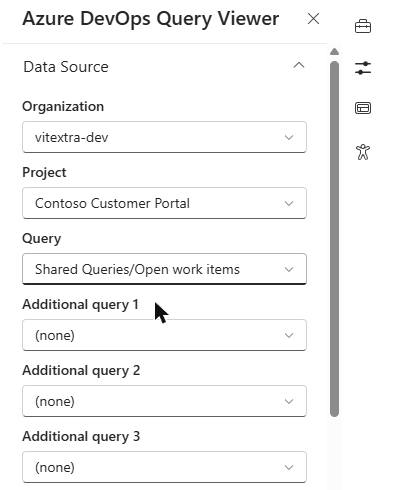This screenshot has height=490, width=396.
Task: Click the Project field label
Action: tap(44, 173)
